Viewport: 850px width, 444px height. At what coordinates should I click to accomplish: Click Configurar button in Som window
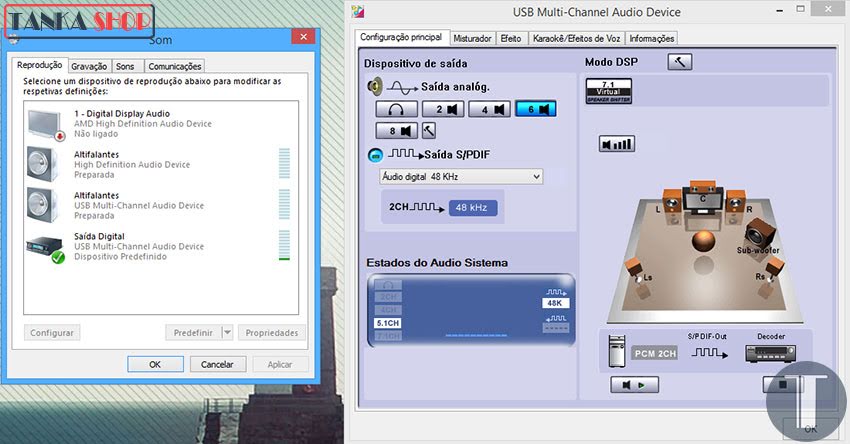pyautogui.click(x=52, y=333)
